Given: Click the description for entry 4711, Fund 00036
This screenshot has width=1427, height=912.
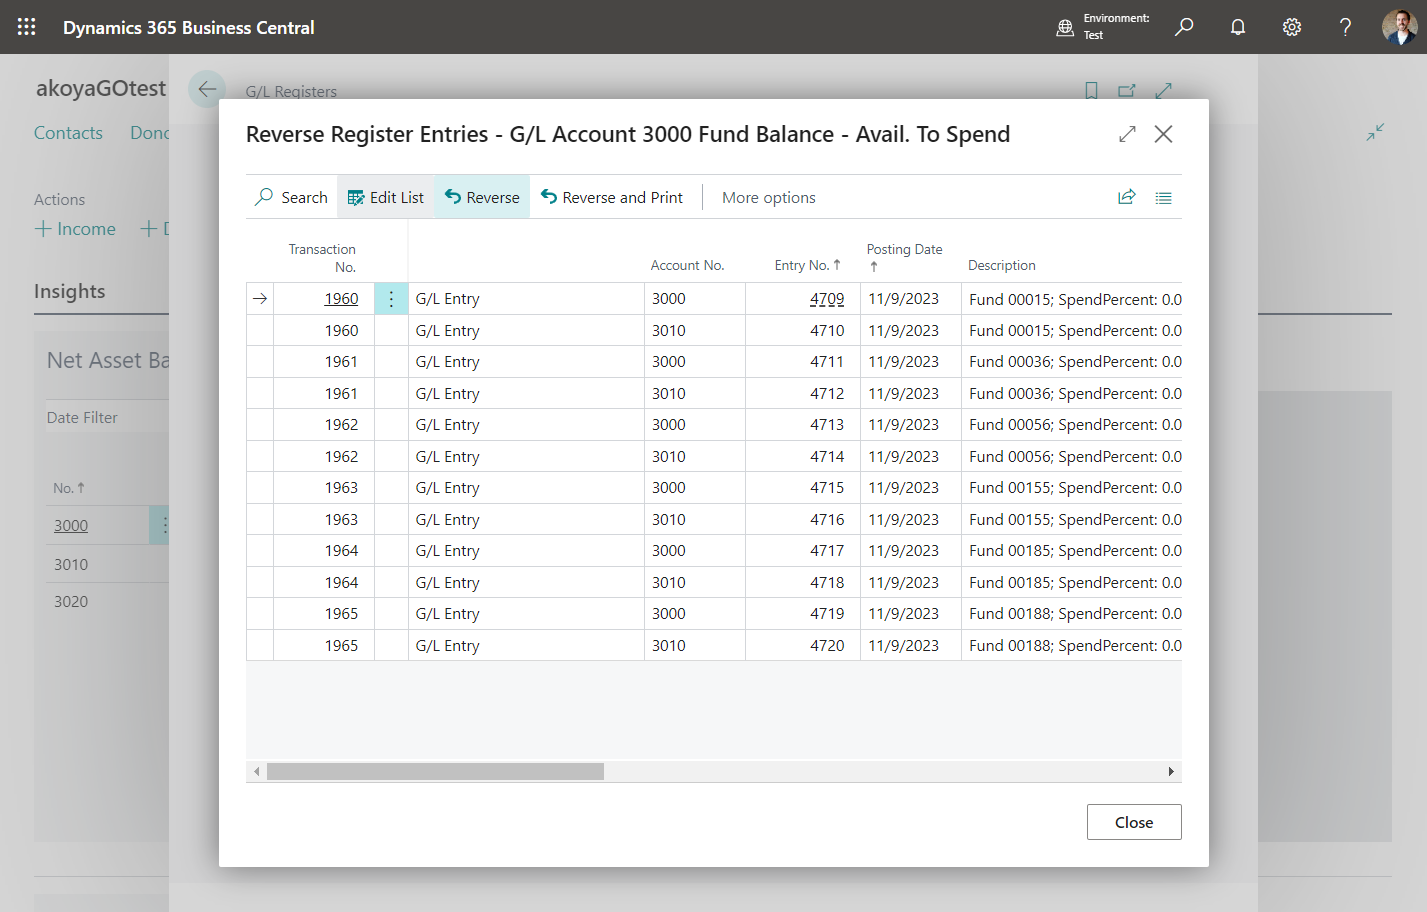Looking at the screenshot, I should (1072, 362).
